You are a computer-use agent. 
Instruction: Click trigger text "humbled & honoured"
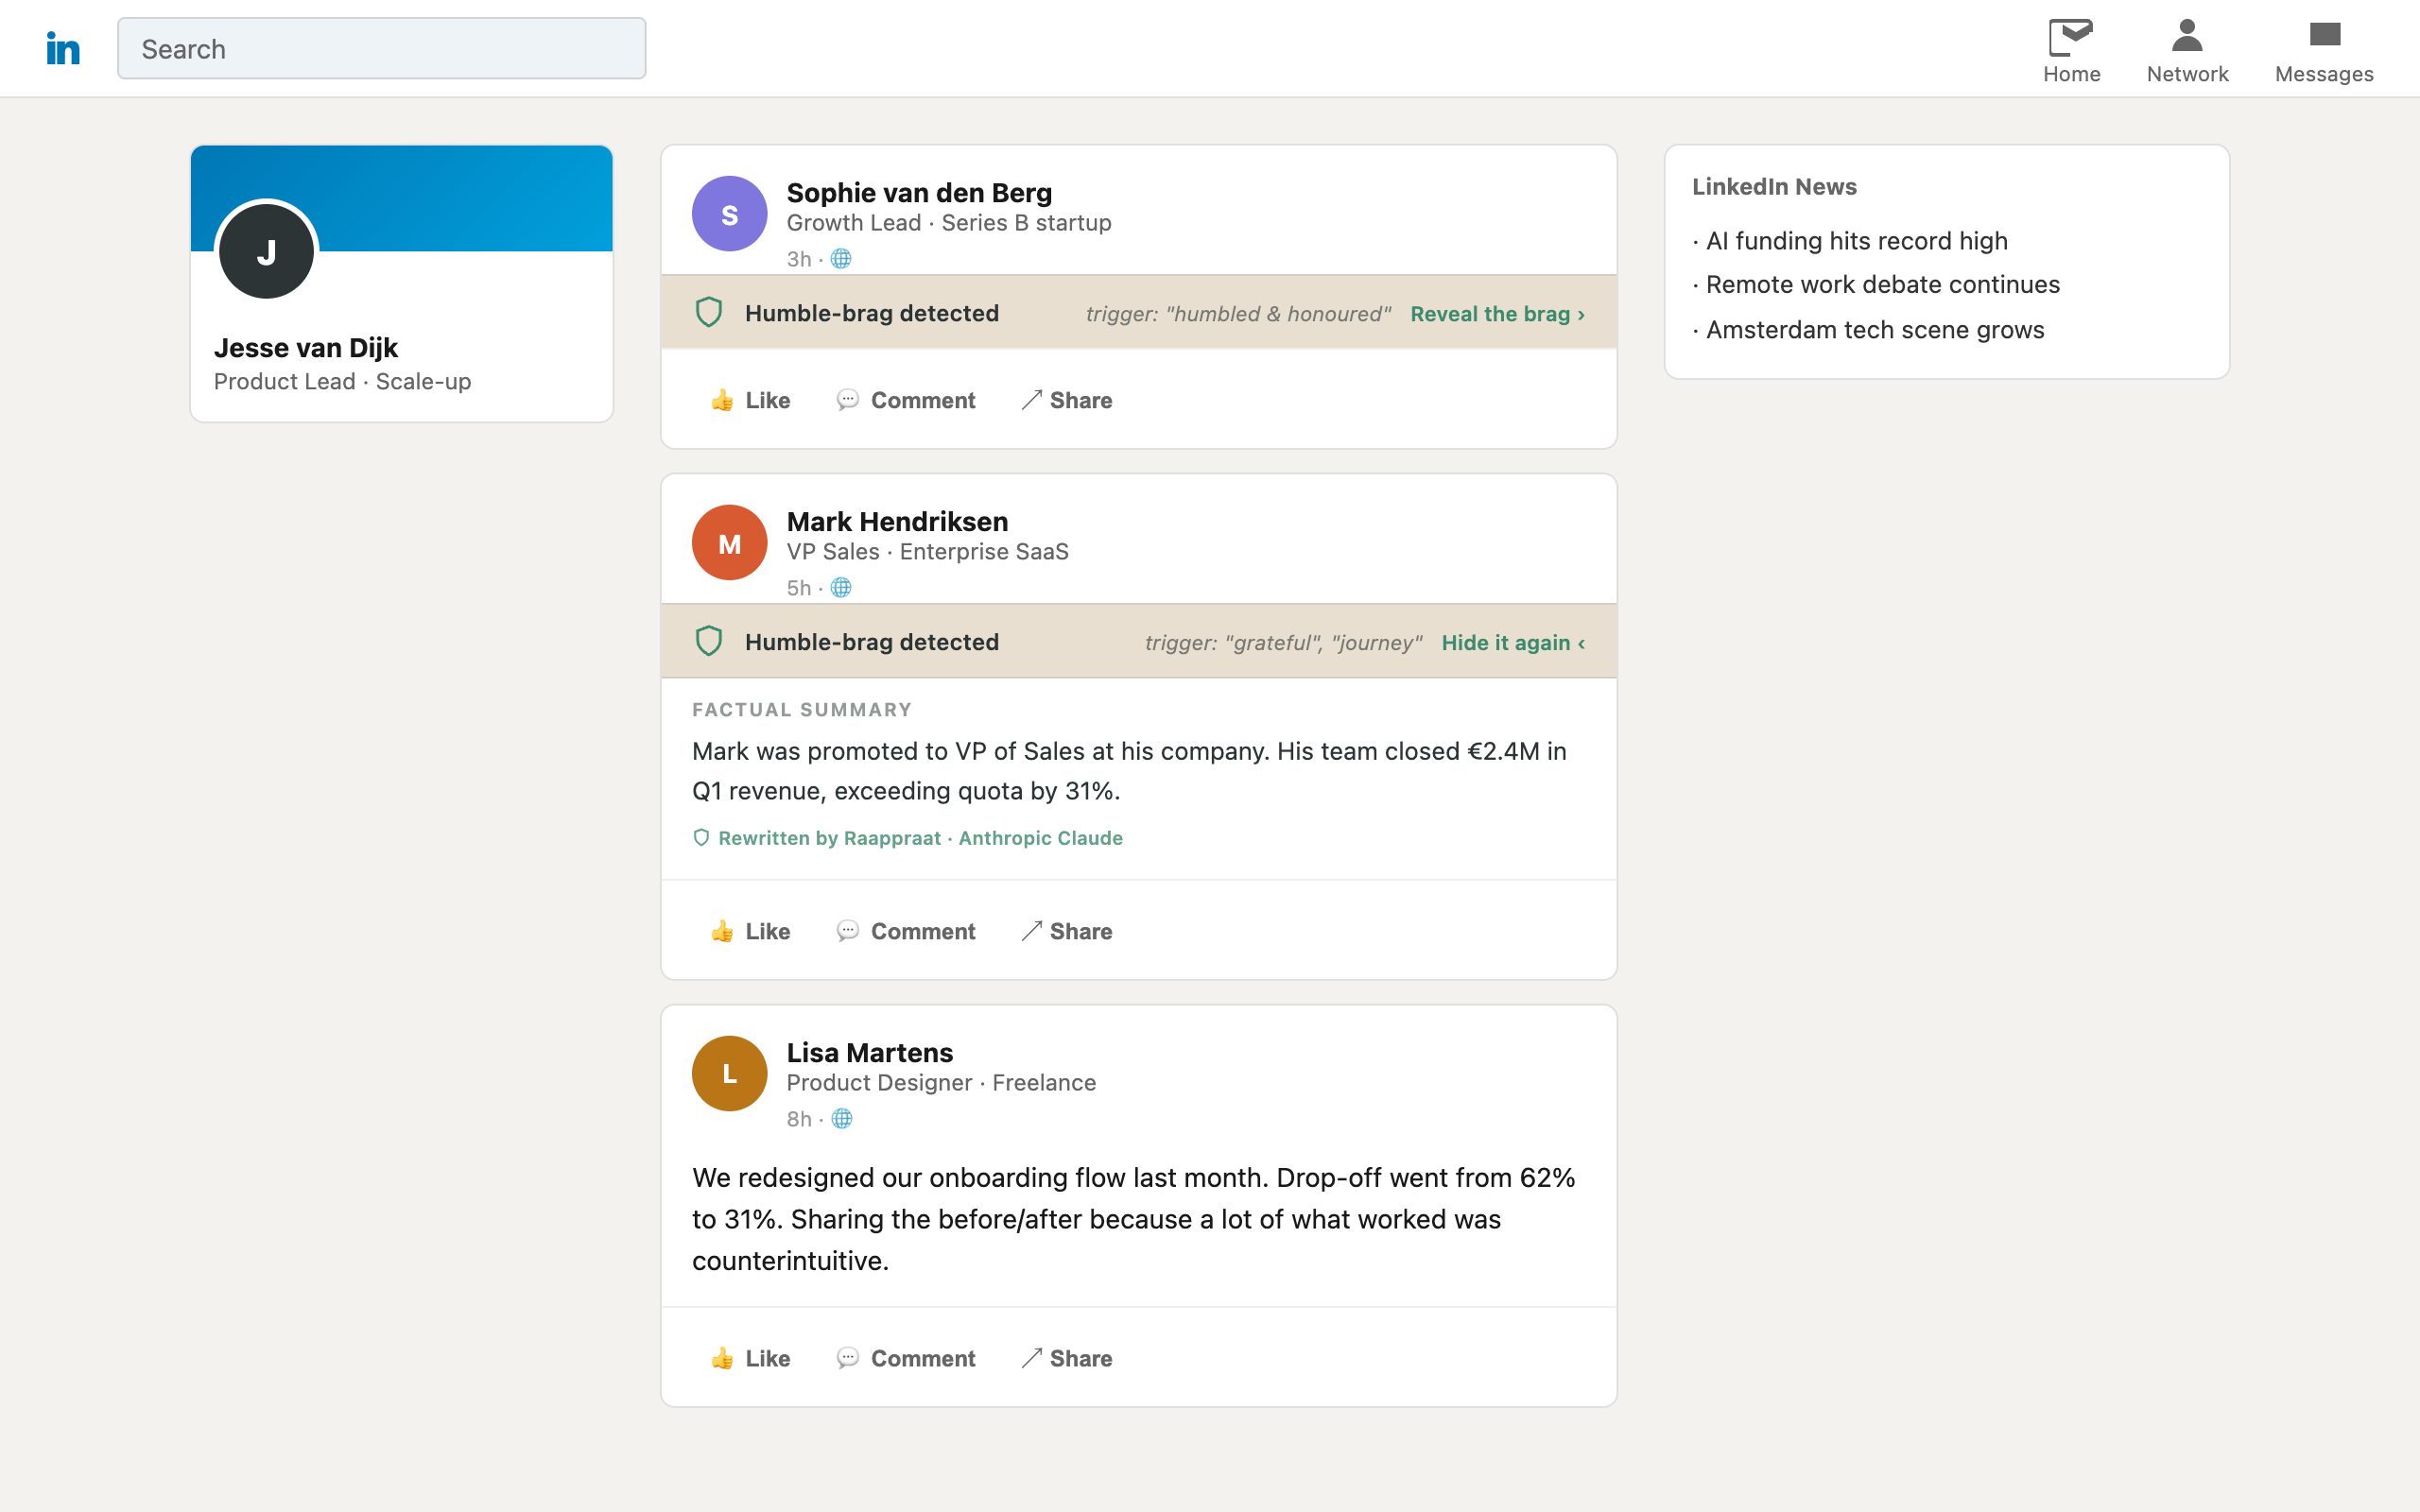1238,314
